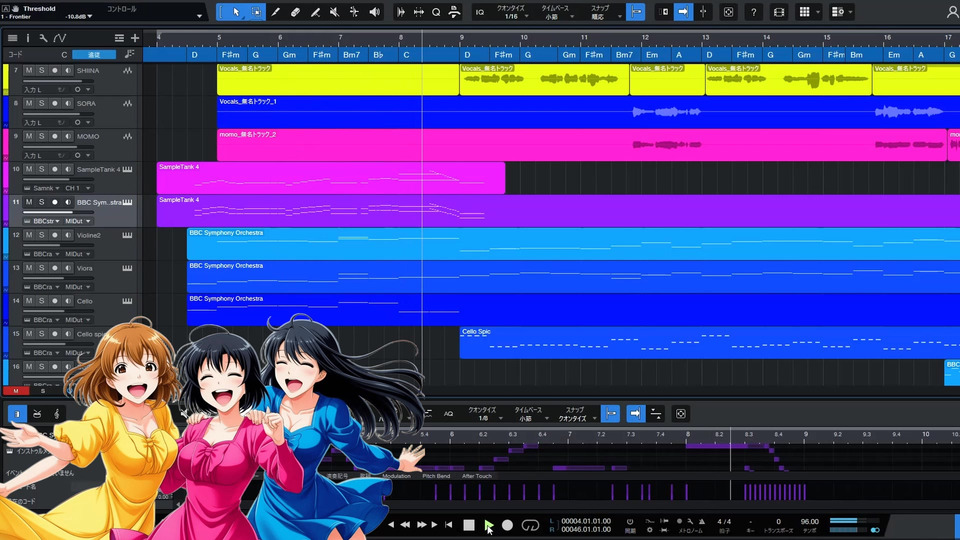Select the Eraser tool

click(295, 12)
